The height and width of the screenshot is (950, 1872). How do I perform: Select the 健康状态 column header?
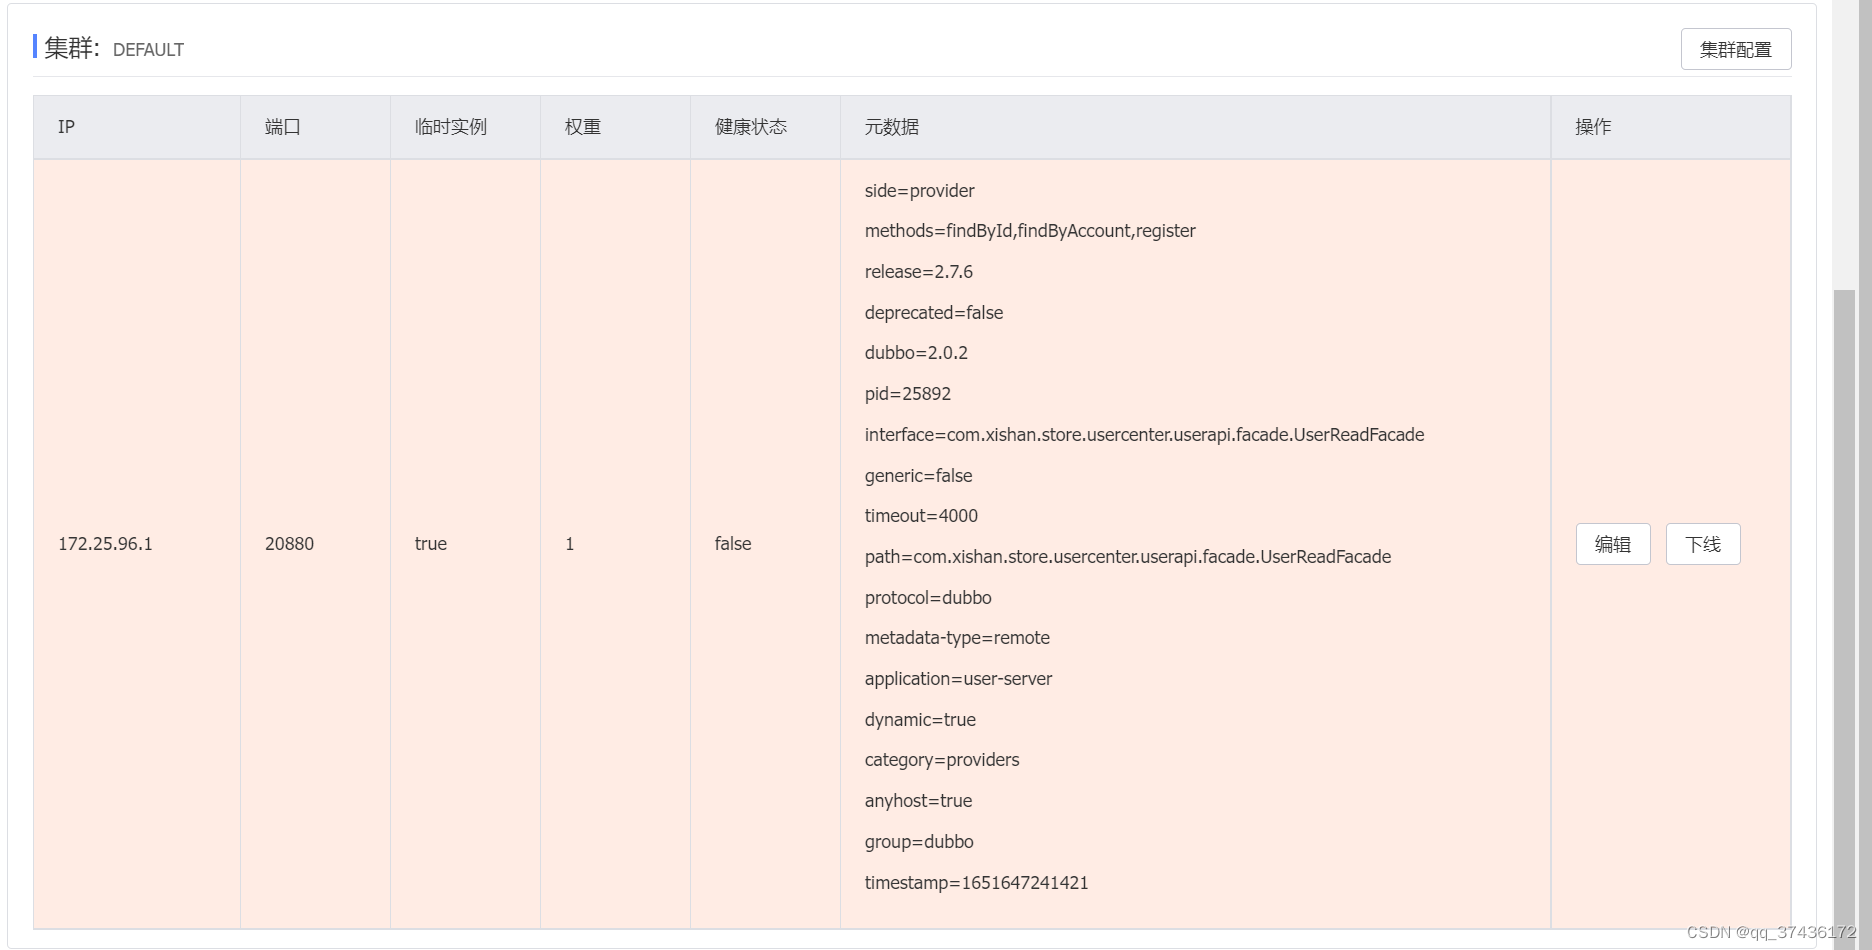click(765, 127)
